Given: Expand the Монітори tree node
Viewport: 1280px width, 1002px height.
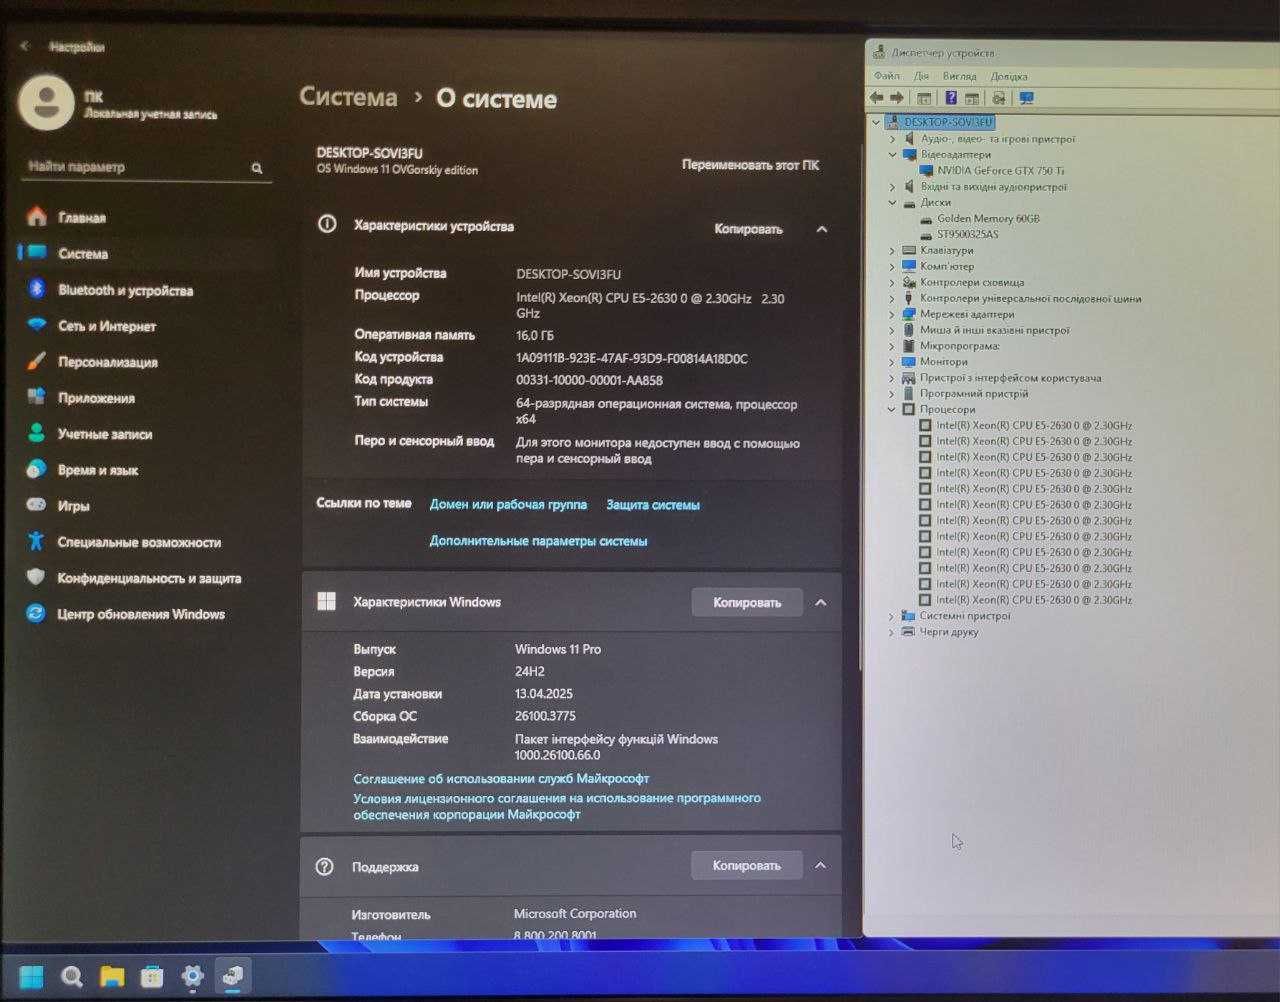Looking at the screenshot, I should click(892, 361).
